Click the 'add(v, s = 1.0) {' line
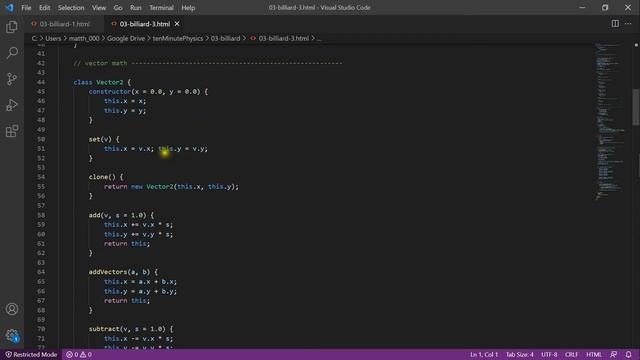Image resolution: width=640 pixels, height=360 pixels. coord(122,215)
